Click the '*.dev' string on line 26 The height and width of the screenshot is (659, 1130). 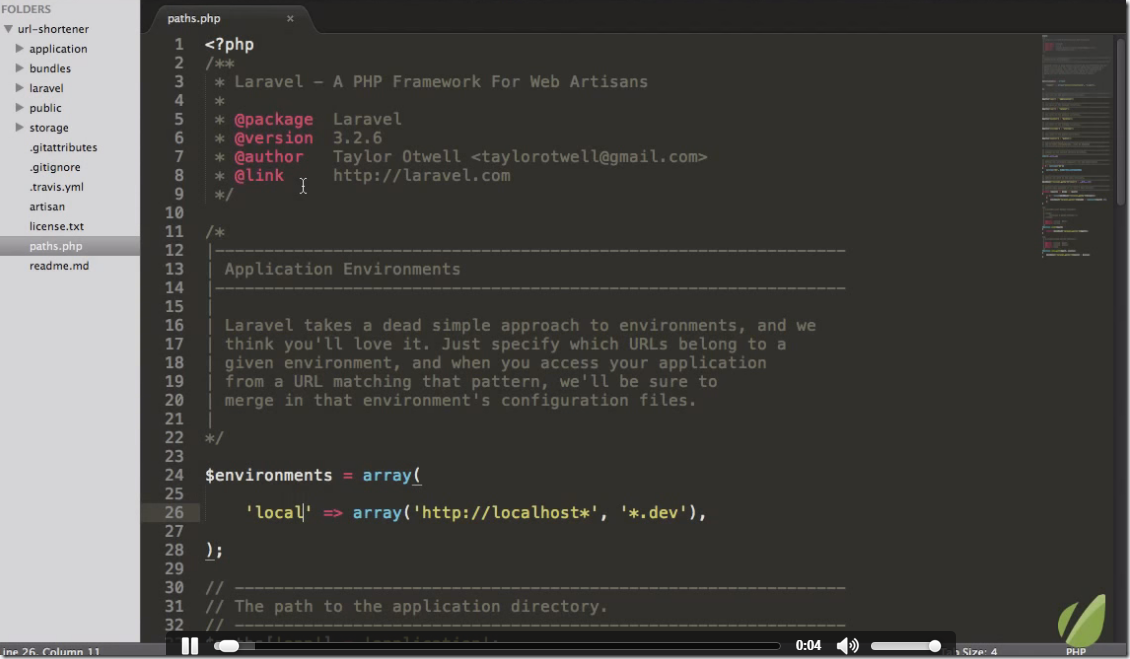tap(654, 513)
